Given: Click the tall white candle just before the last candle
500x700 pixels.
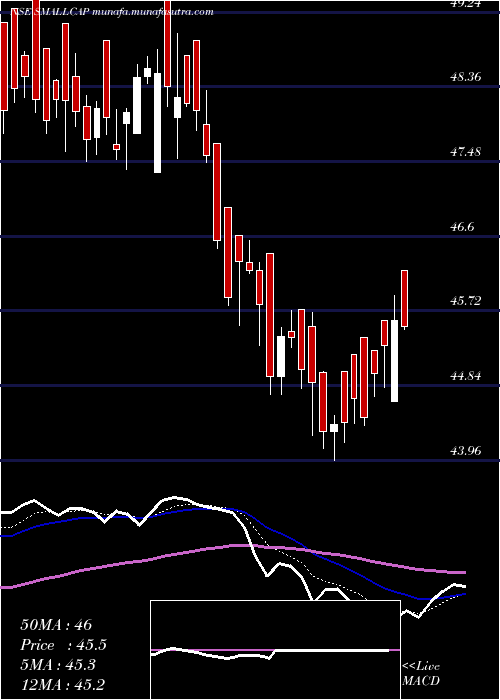Looking at the screenshot, I should pyautogui.click(x=395, y=361).
